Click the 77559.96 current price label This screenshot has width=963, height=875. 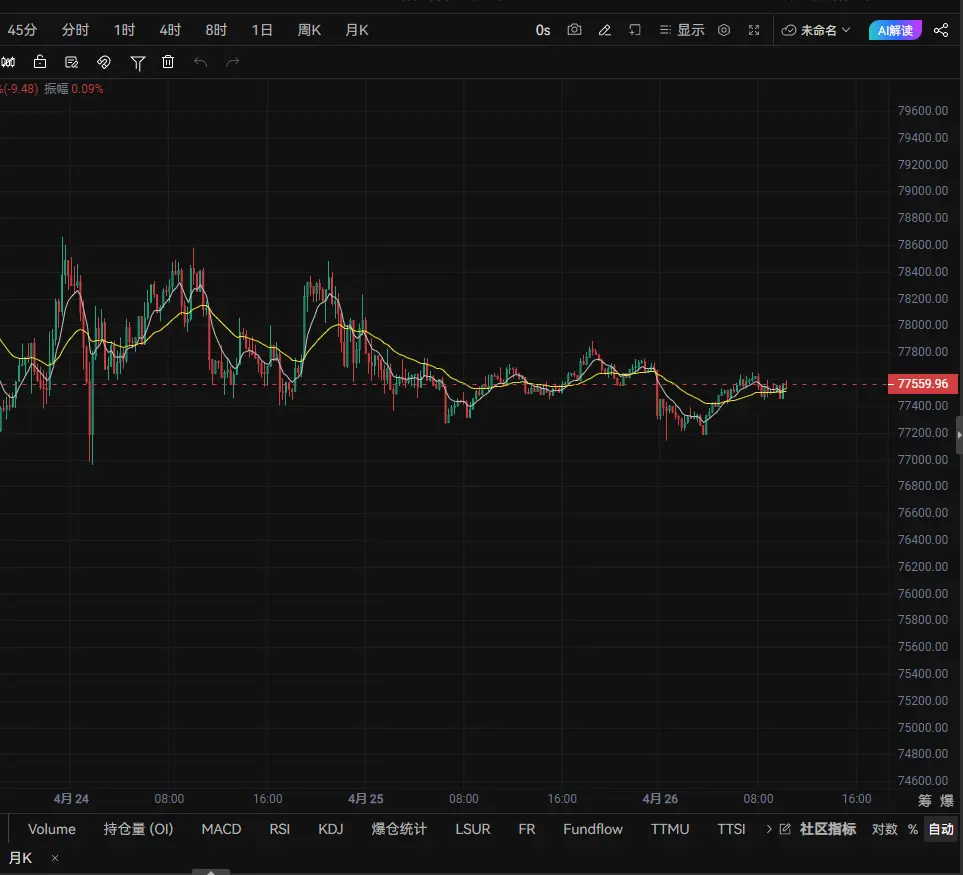[x=922, y=384]
